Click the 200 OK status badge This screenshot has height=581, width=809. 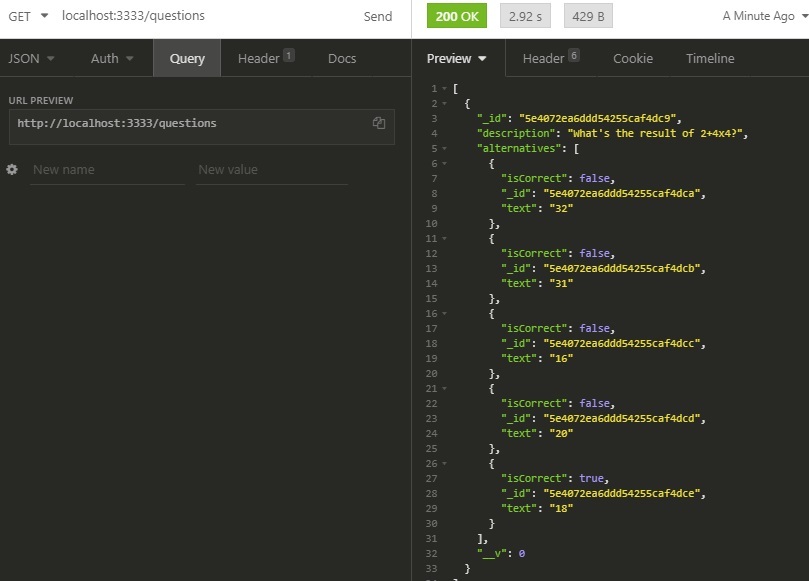click(x=457, y=16)
